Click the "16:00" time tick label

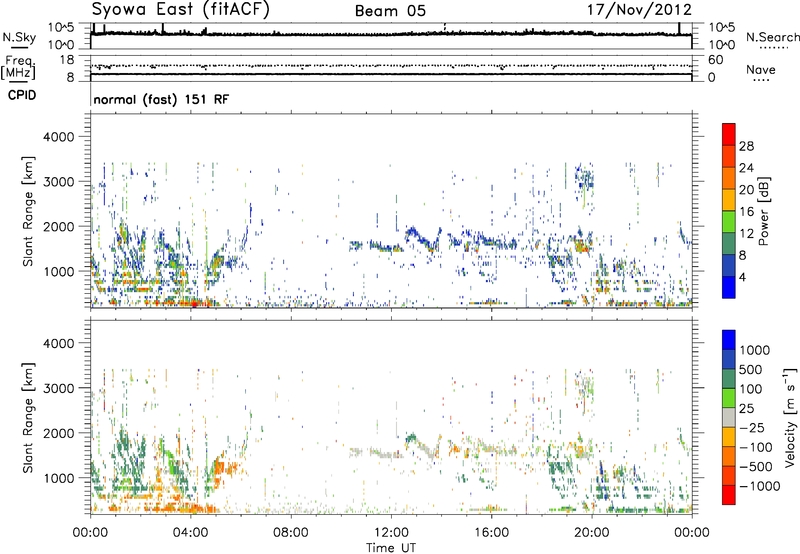coord(491,533)
